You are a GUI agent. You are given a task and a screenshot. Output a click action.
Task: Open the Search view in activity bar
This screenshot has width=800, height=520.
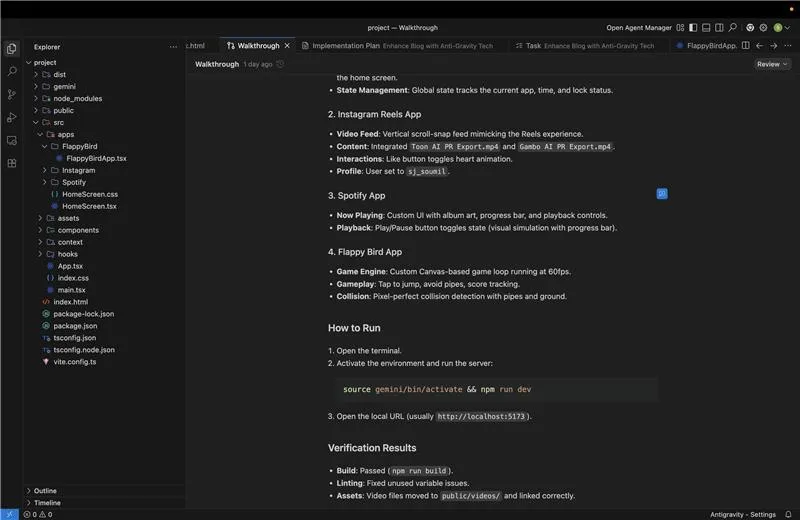12,71
